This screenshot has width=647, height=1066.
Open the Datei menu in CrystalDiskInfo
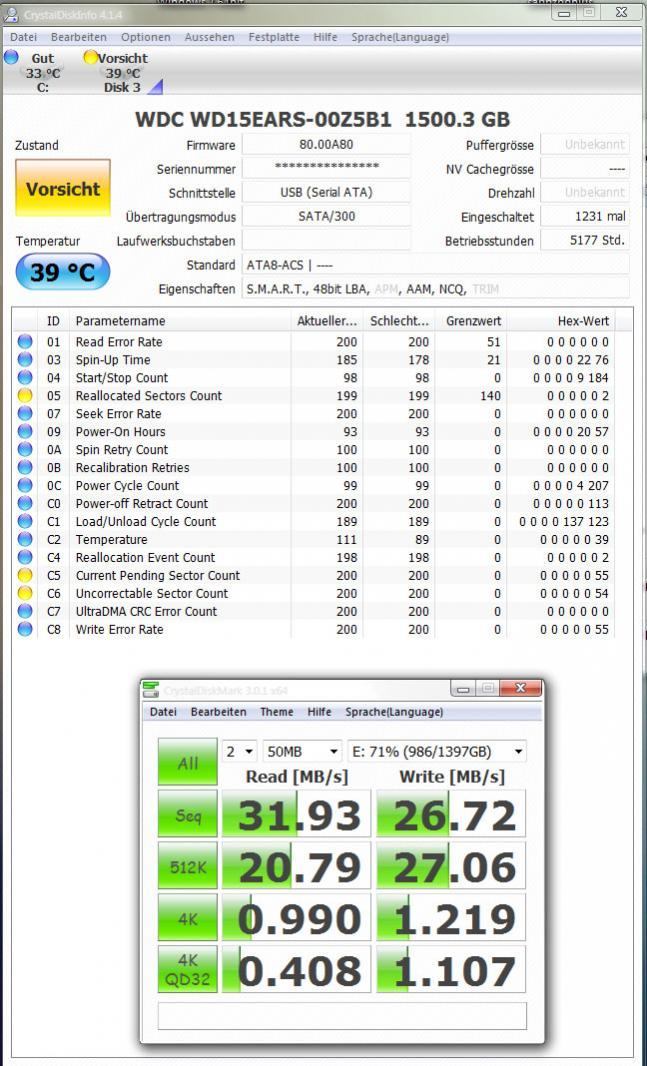pyautogui.click(x=23, y=37)
